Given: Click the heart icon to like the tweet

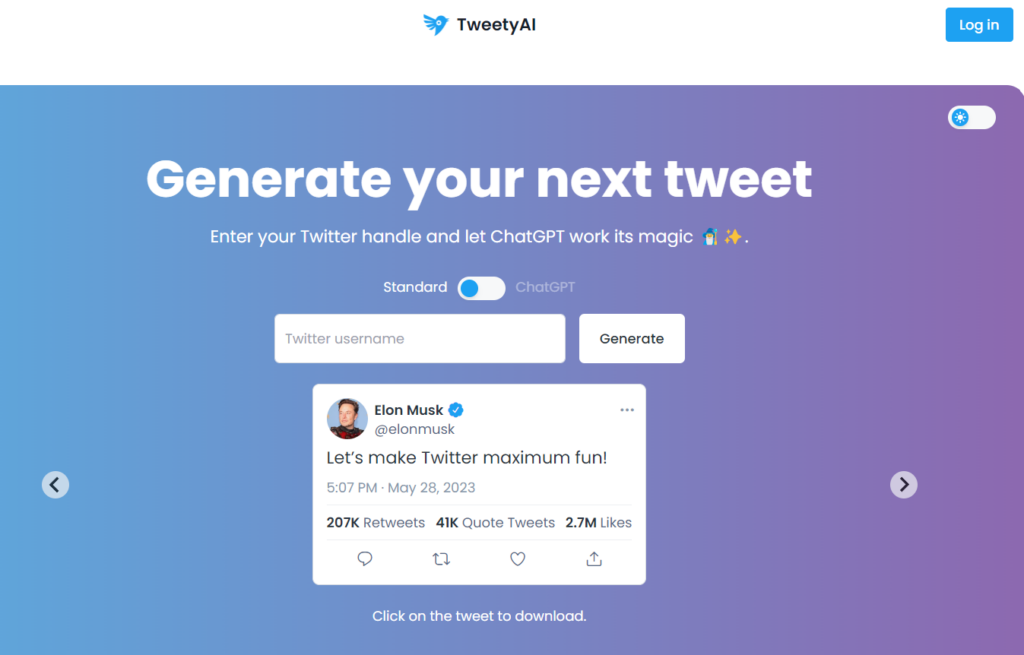Looking at the screenshot, I should pyautogui.click(x=517, y=558).
